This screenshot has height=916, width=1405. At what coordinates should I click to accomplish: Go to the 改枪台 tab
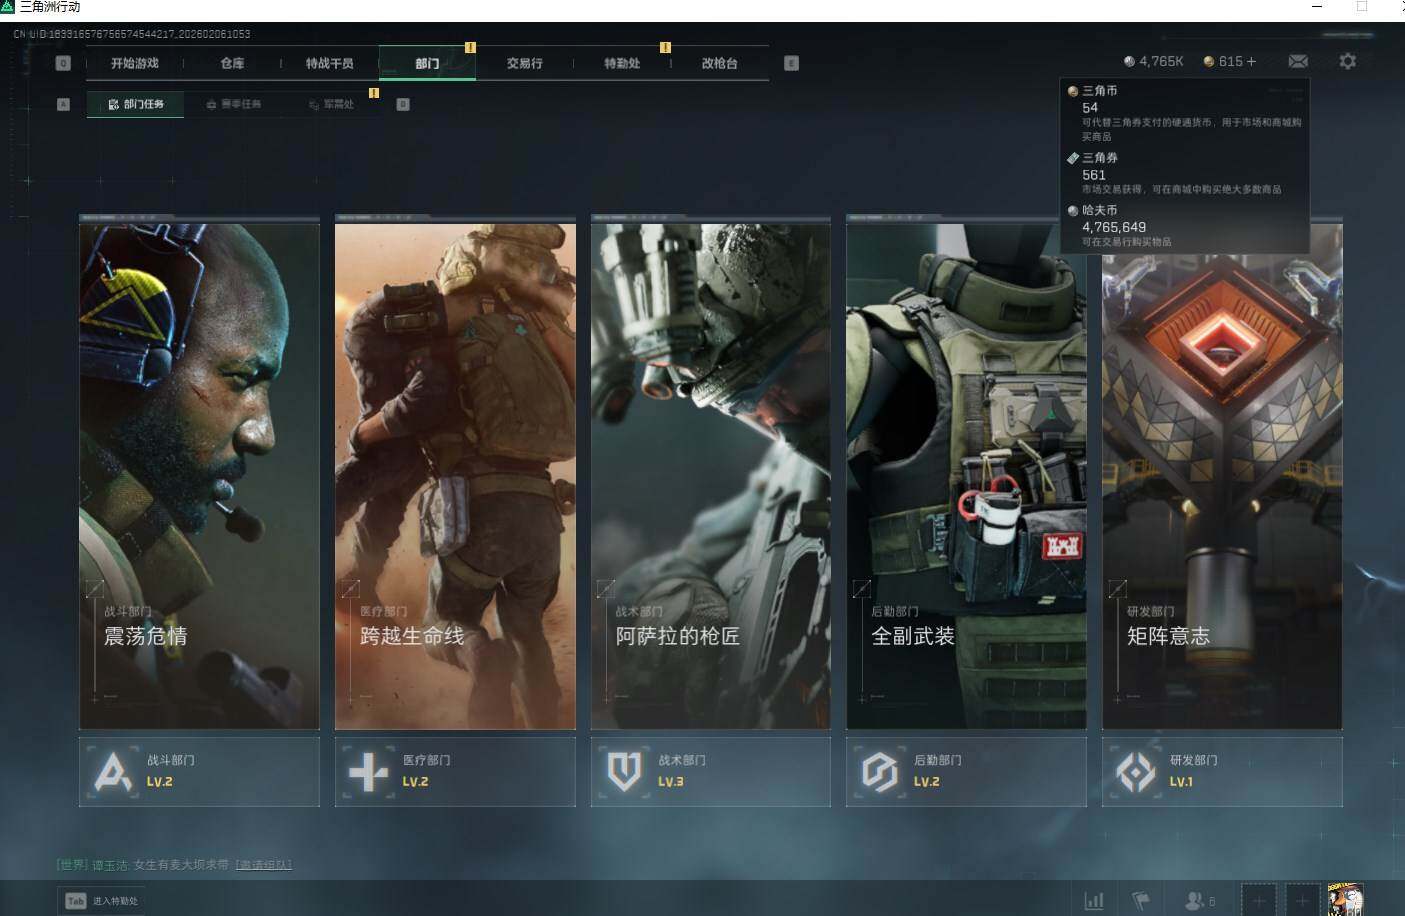(719, 63)
